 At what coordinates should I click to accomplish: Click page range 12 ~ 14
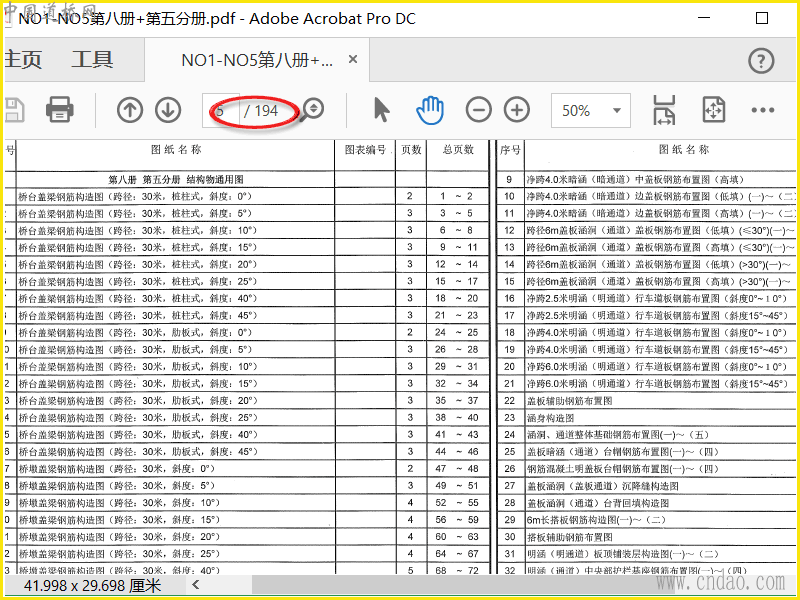point(457,264)
